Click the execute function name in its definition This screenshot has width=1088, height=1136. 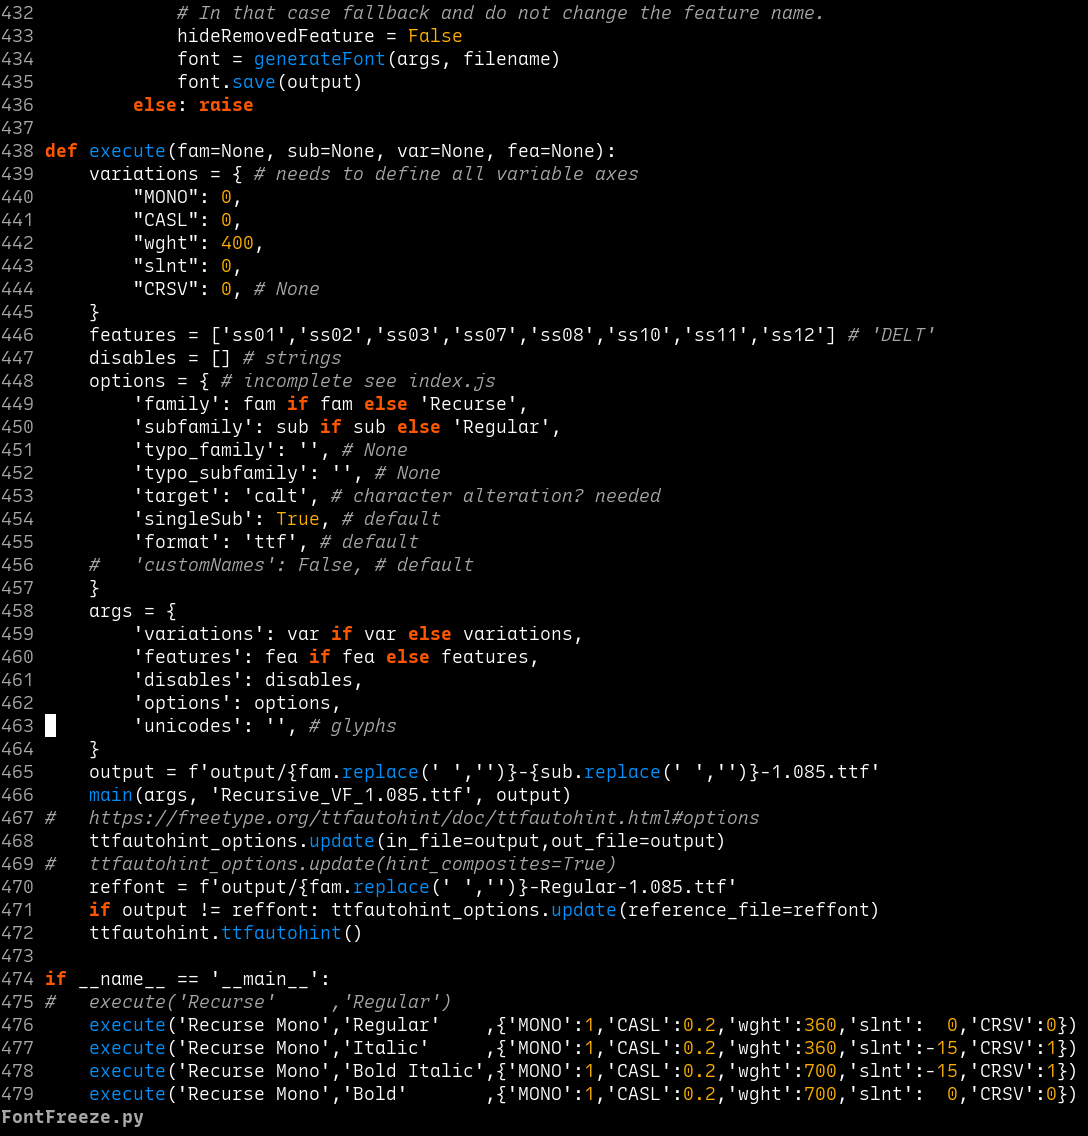point(127,151)
